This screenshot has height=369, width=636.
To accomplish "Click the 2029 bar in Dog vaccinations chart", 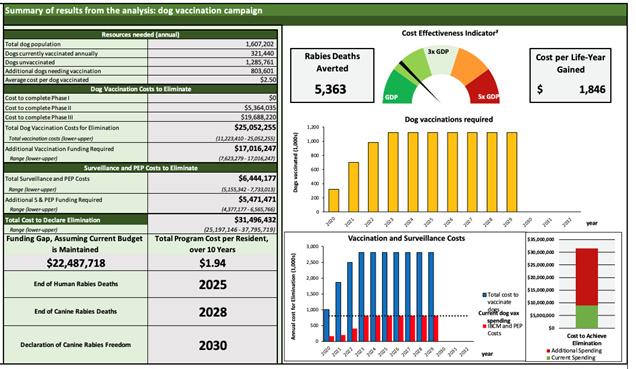I will (512, 172).
